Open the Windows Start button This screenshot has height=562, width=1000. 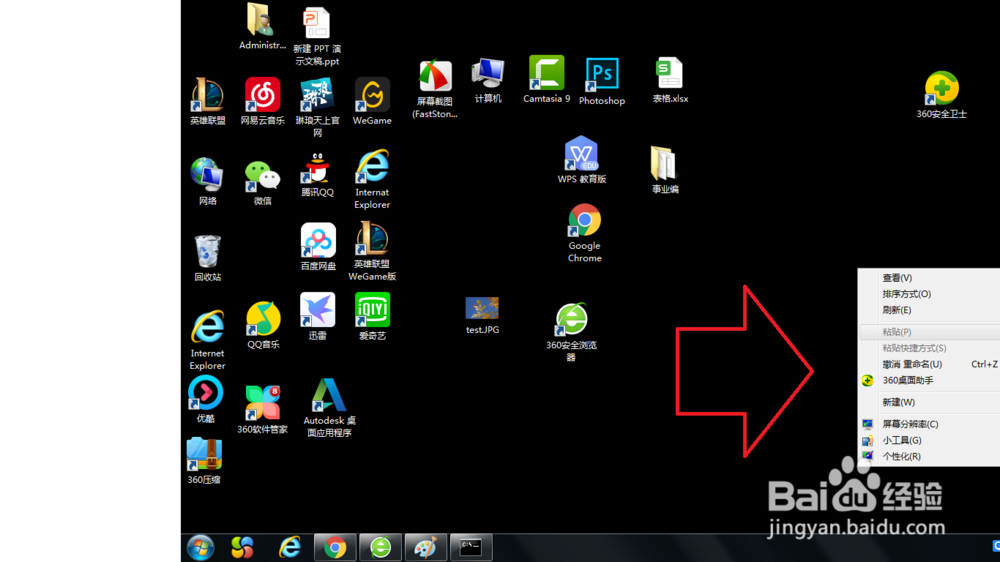coord(200,548)
